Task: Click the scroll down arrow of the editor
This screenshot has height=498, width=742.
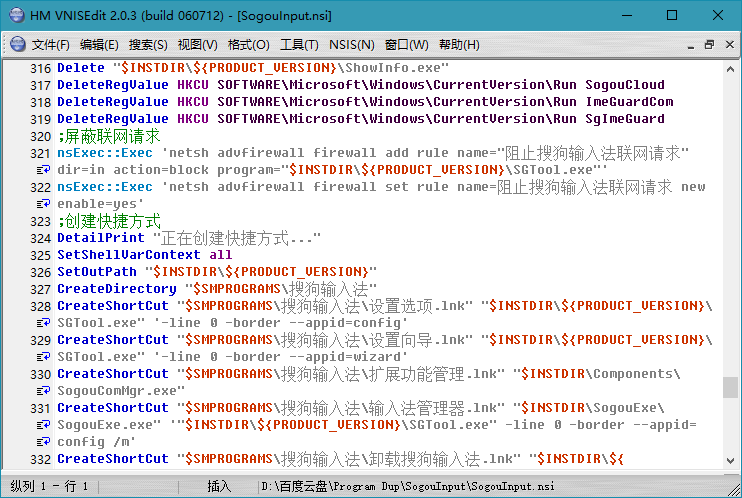Action: pos(730,461)
